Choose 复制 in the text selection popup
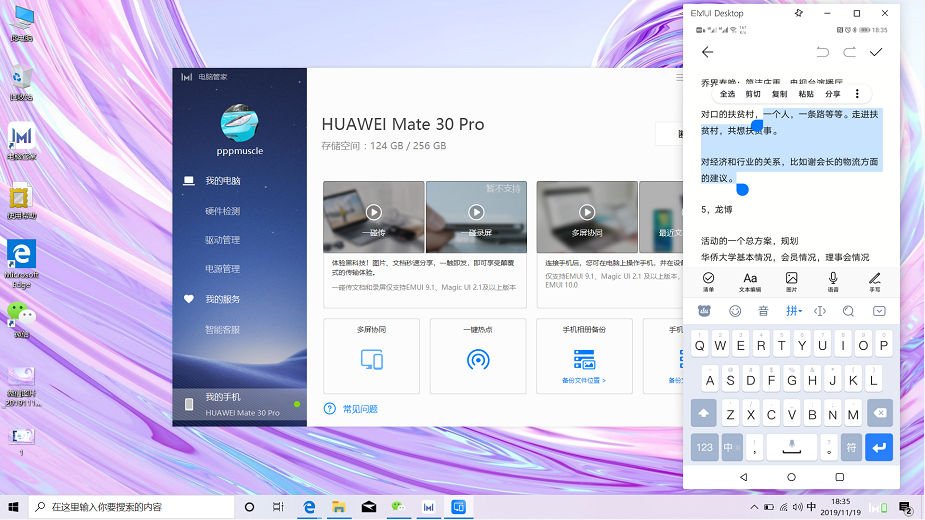 point(779,94)
